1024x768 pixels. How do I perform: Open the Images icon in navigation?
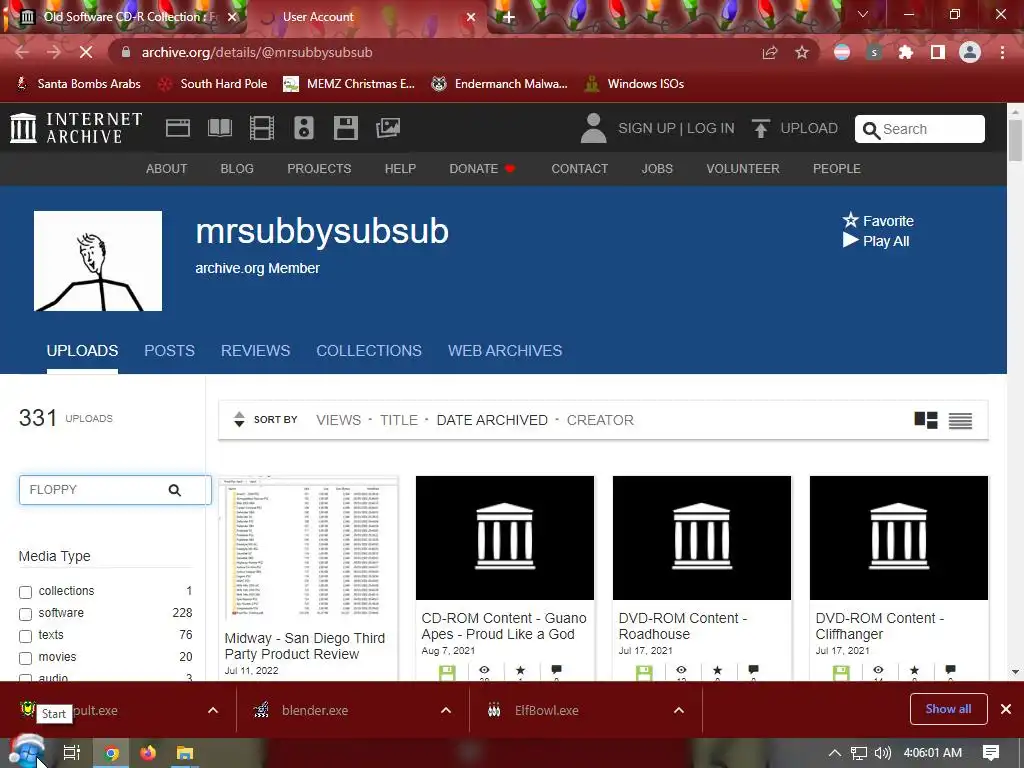(x=388, y=128)
